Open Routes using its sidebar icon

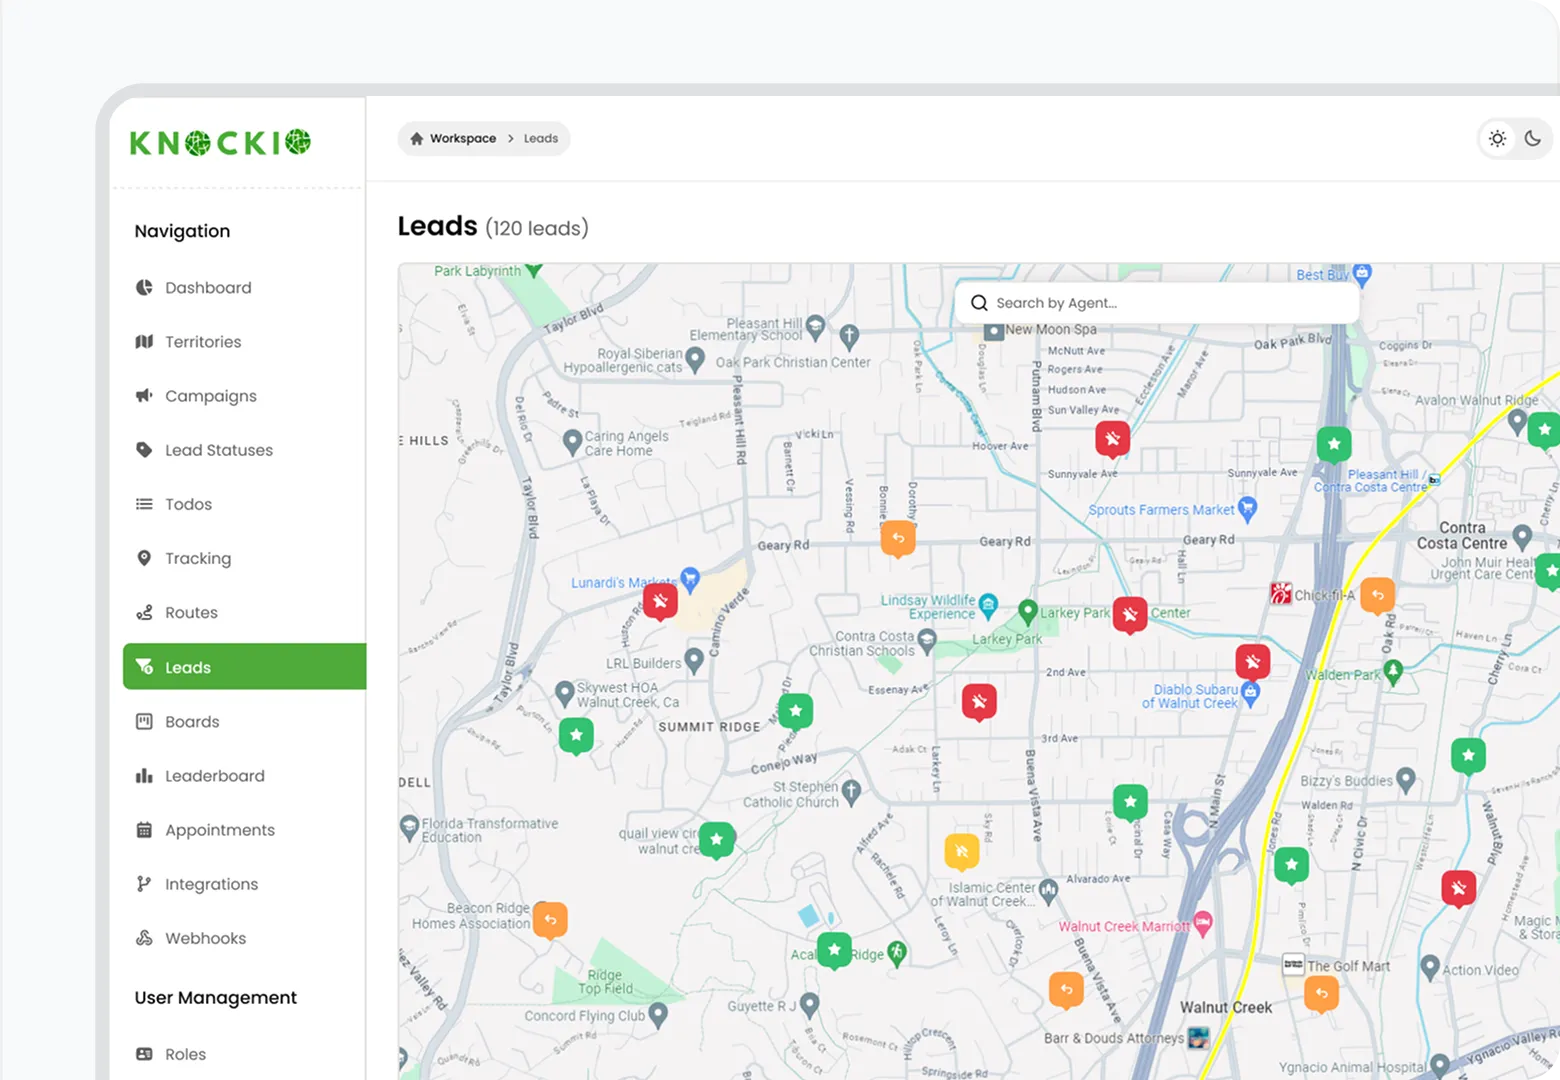click(144, 612)
